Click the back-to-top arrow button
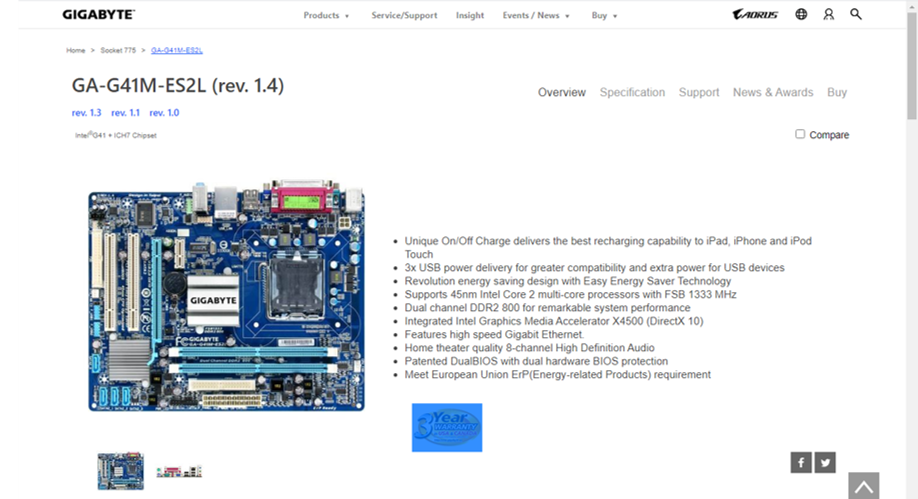918x499 pixels. (864, 486)
